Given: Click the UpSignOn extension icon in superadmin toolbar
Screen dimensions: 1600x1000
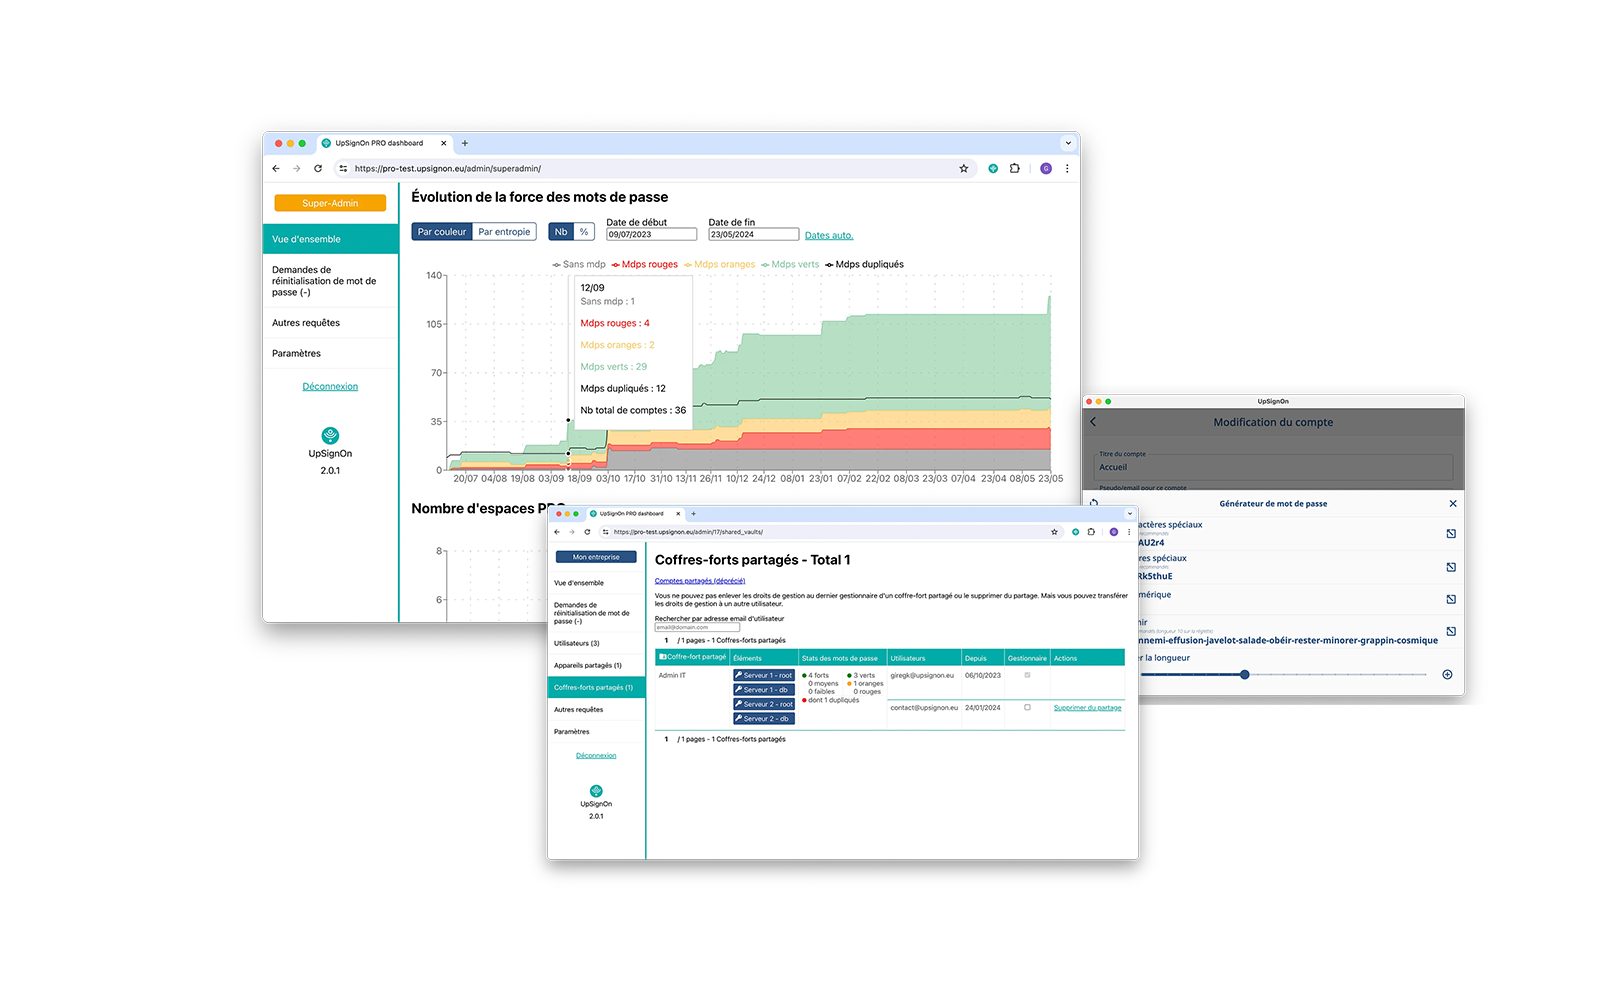Looking at the screenshot, I should [x=993, y=169].
